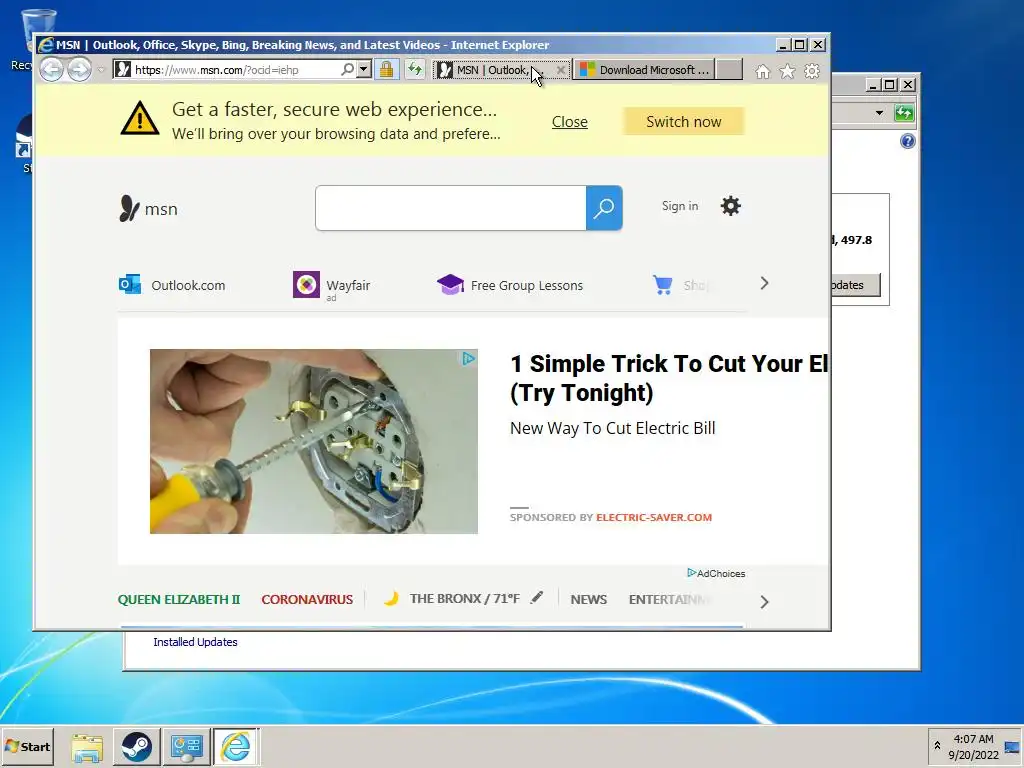This screenshot has width=1024, height=768.
Task: Click the Internet Explorer taskbar icon
Action: click(235, 747)
